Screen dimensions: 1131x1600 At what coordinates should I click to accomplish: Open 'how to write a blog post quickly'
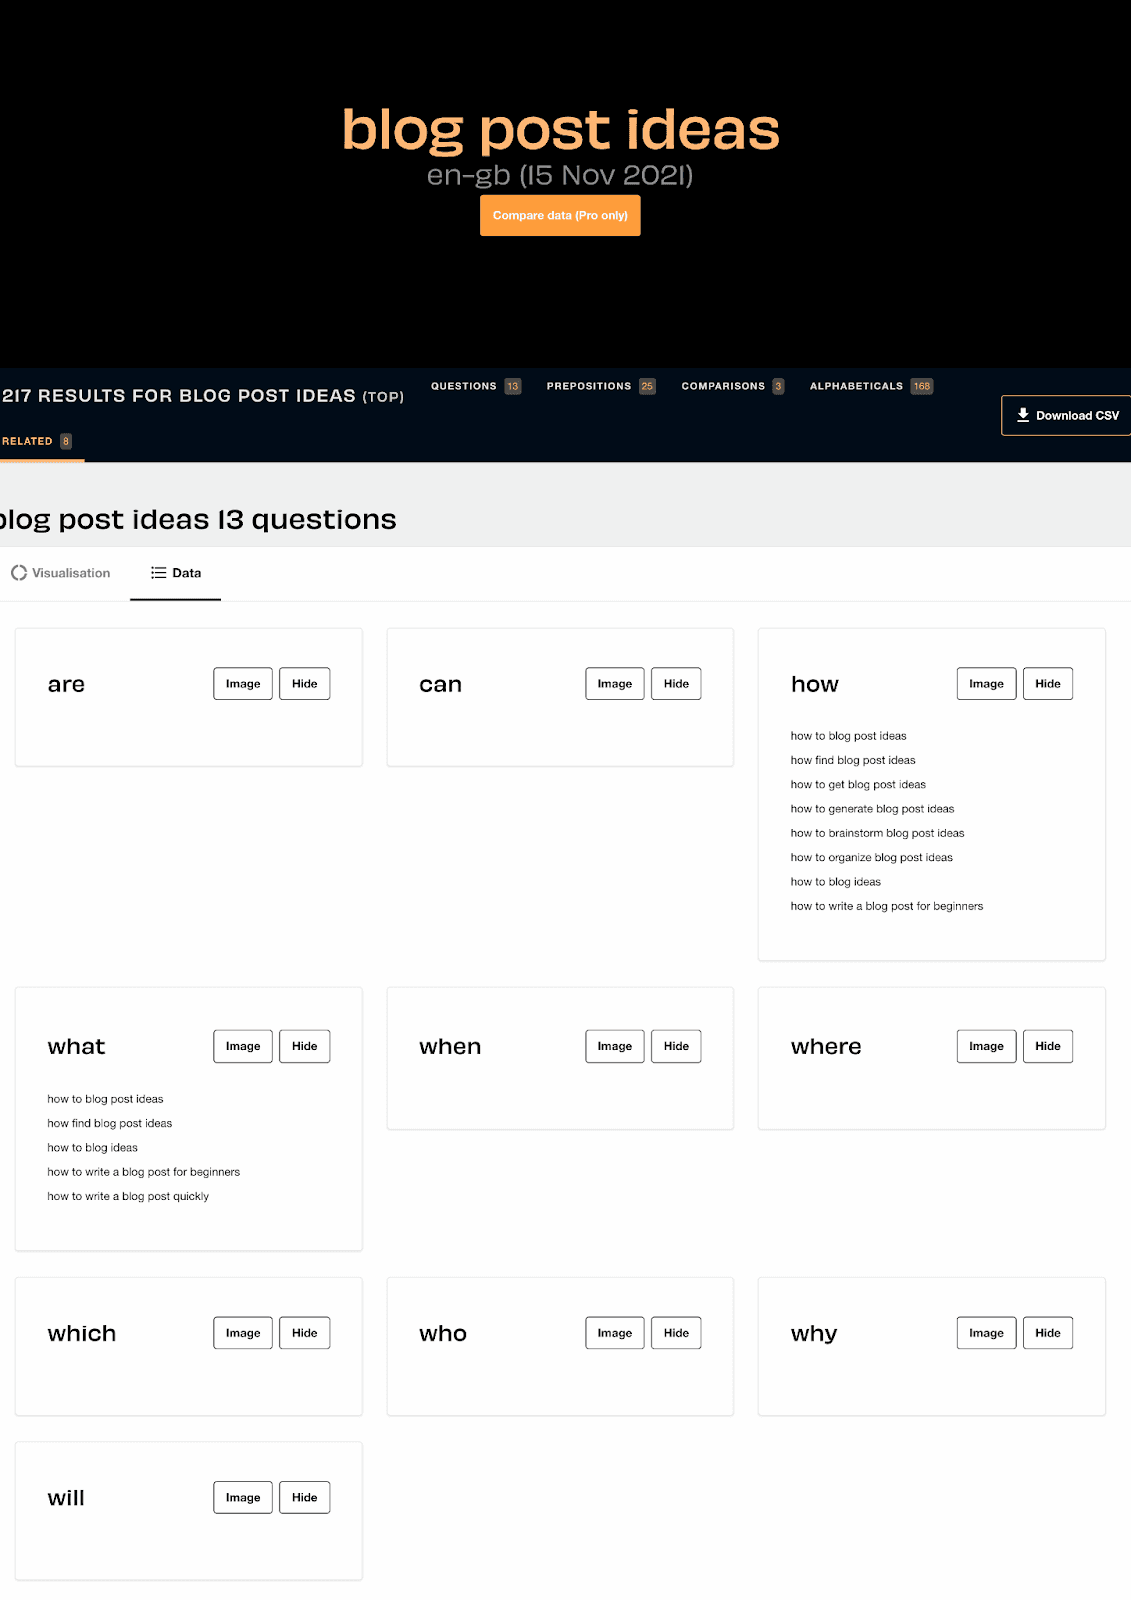pyautogui.click(x=128, y=1196)
